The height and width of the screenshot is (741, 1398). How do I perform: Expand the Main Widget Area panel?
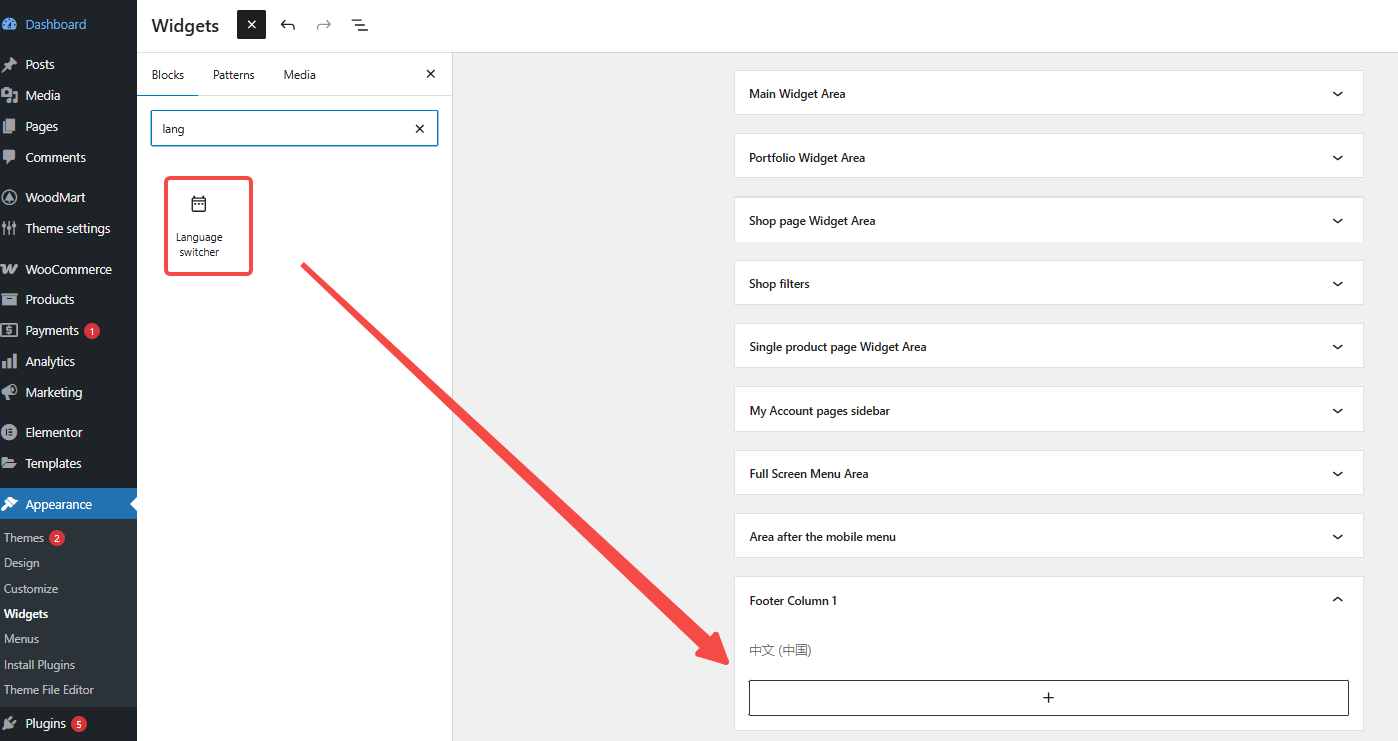pos(1338,94)
